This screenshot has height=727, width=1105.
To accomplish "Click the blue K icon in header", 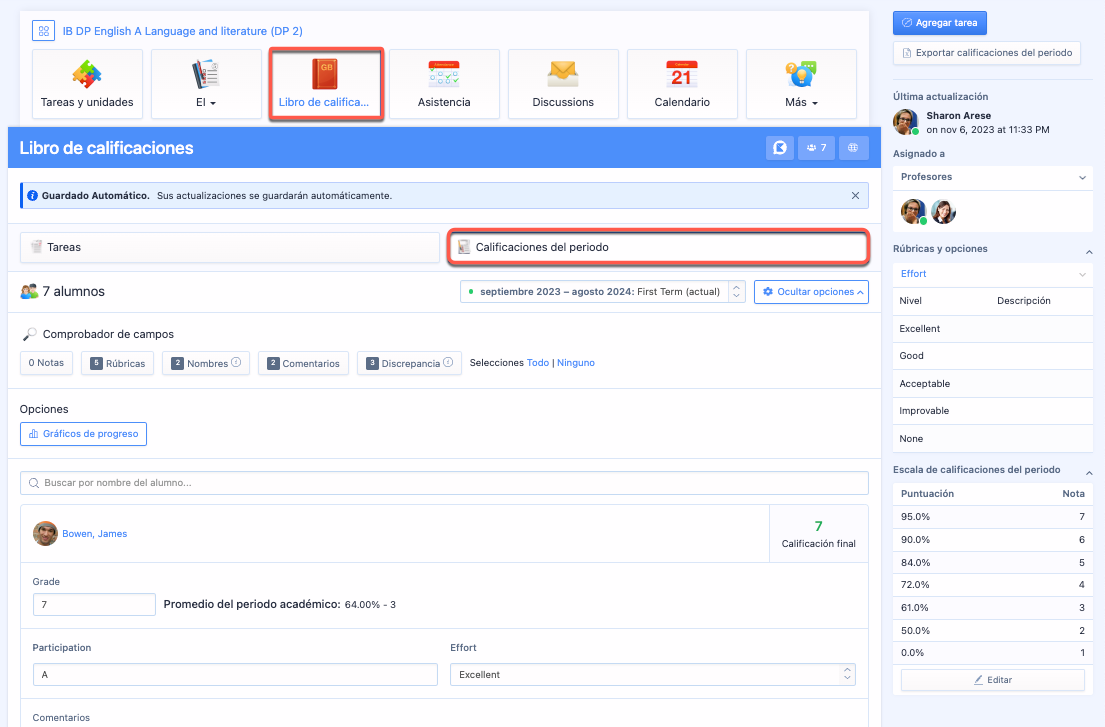I will (x=779, y=148).
